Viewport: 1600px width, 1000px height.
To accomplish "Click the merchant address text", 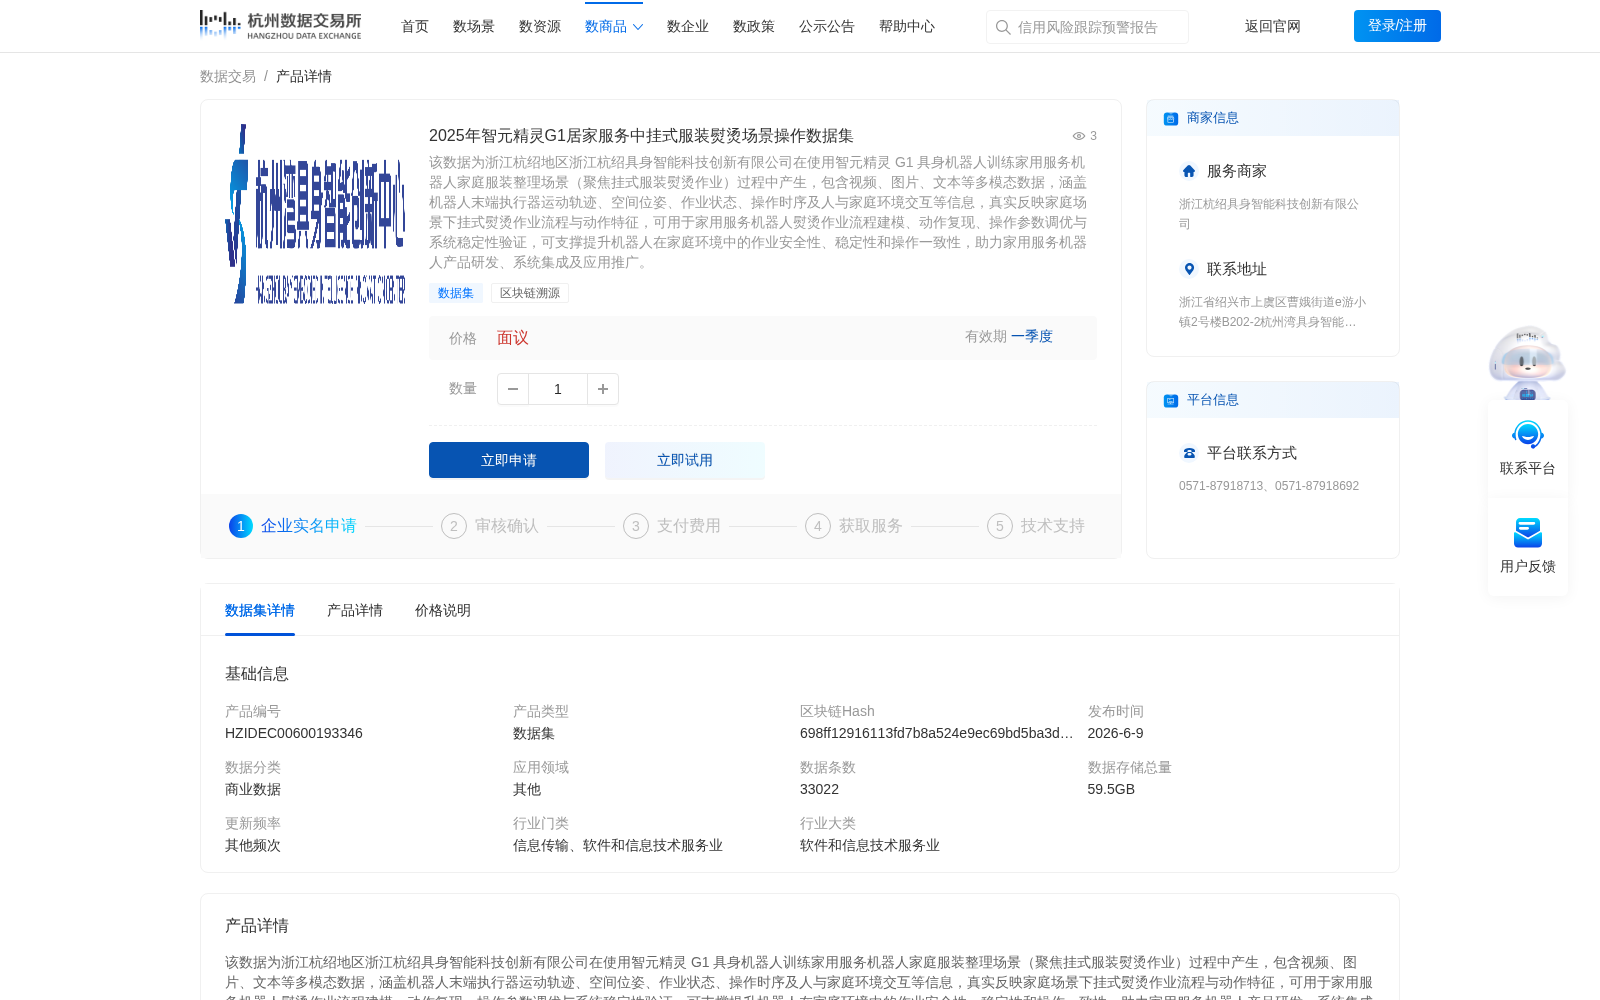I will pos(1272,312).
